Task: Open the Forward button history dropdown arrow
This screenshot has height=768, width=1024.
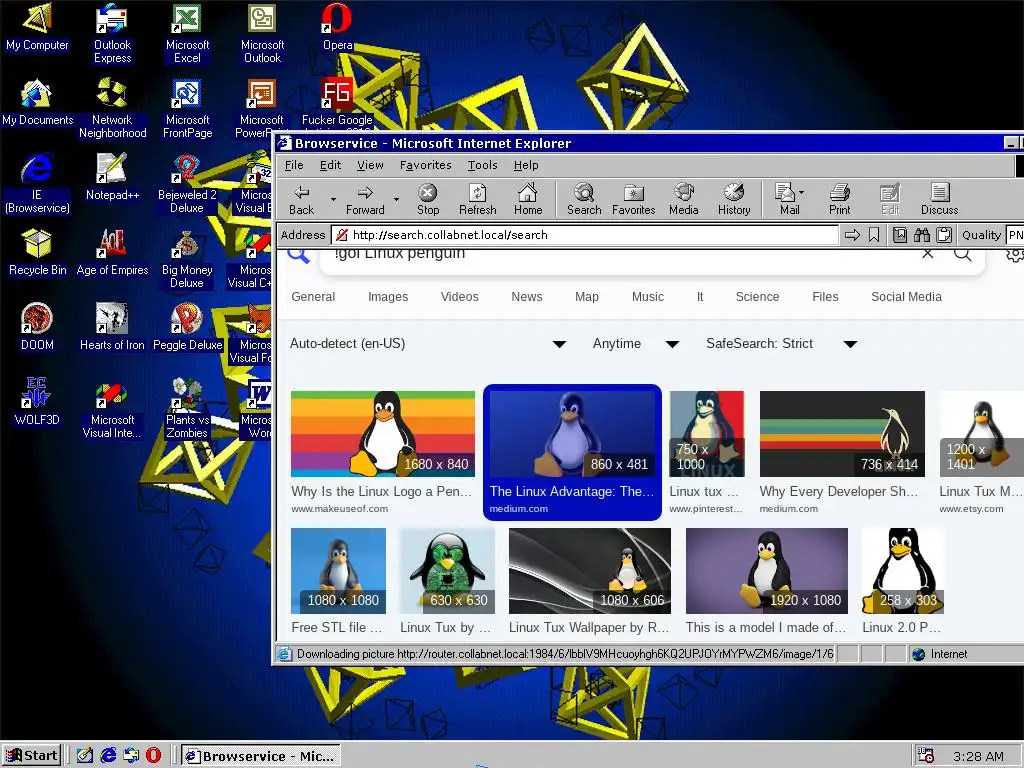Action: (x=396, y=199)
